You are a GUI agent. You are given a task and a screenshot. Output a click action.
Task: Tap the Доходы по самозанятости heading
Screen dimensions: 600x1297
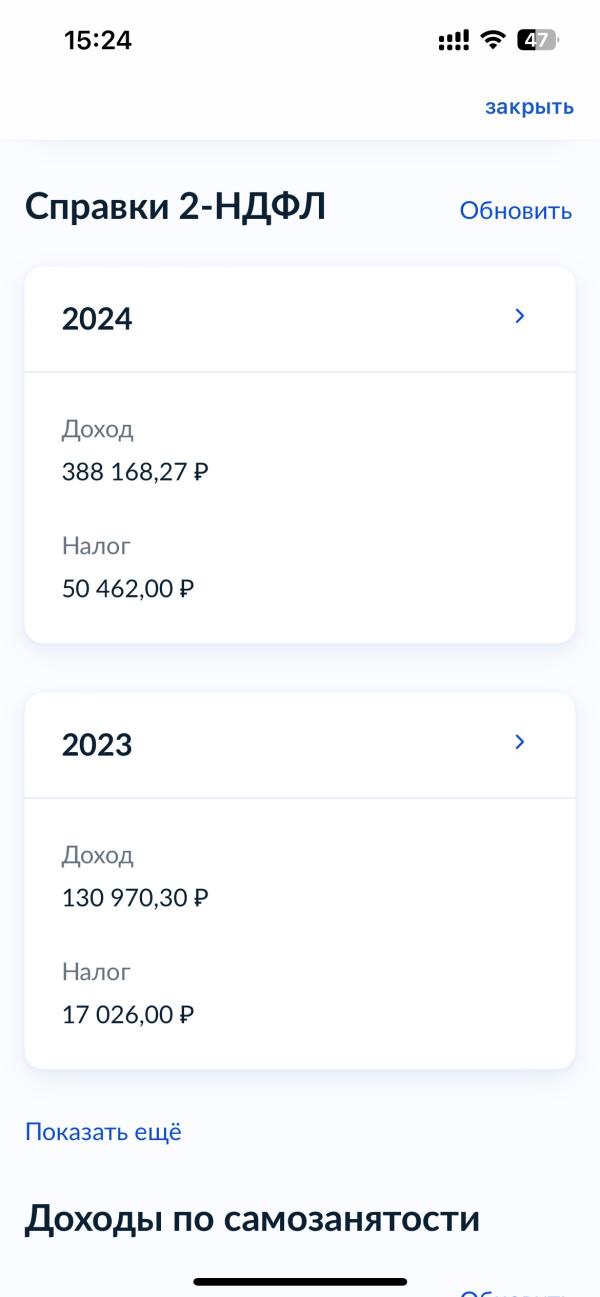(252, 1218)
